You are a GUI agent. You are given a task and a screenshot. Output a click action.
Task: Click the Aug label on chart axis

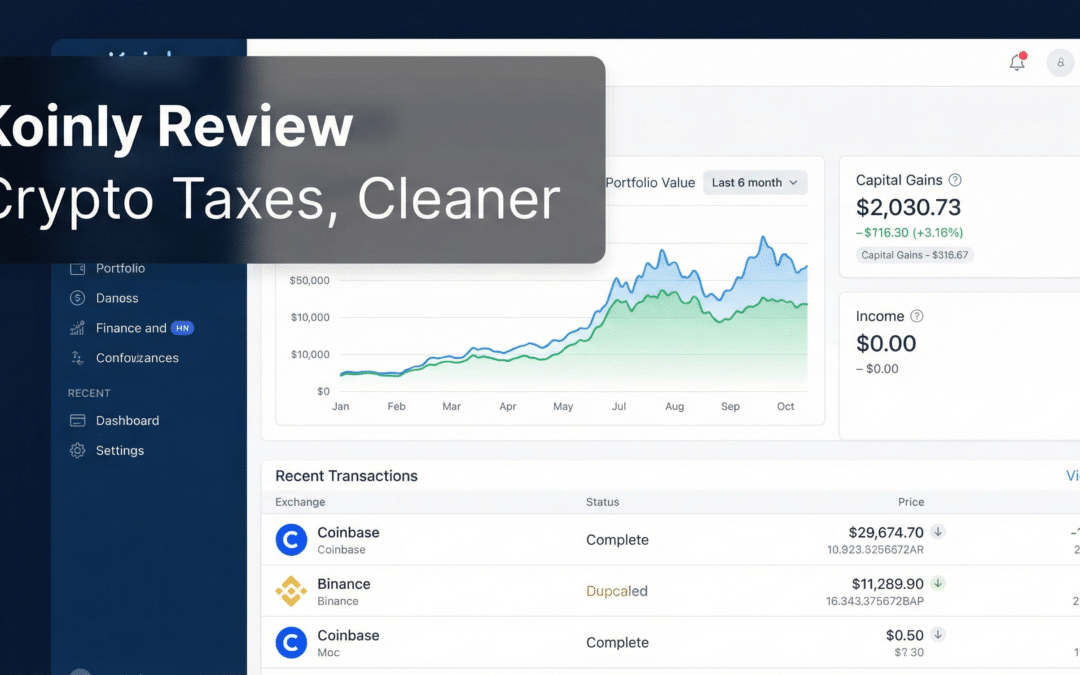(x=674, y=406)
